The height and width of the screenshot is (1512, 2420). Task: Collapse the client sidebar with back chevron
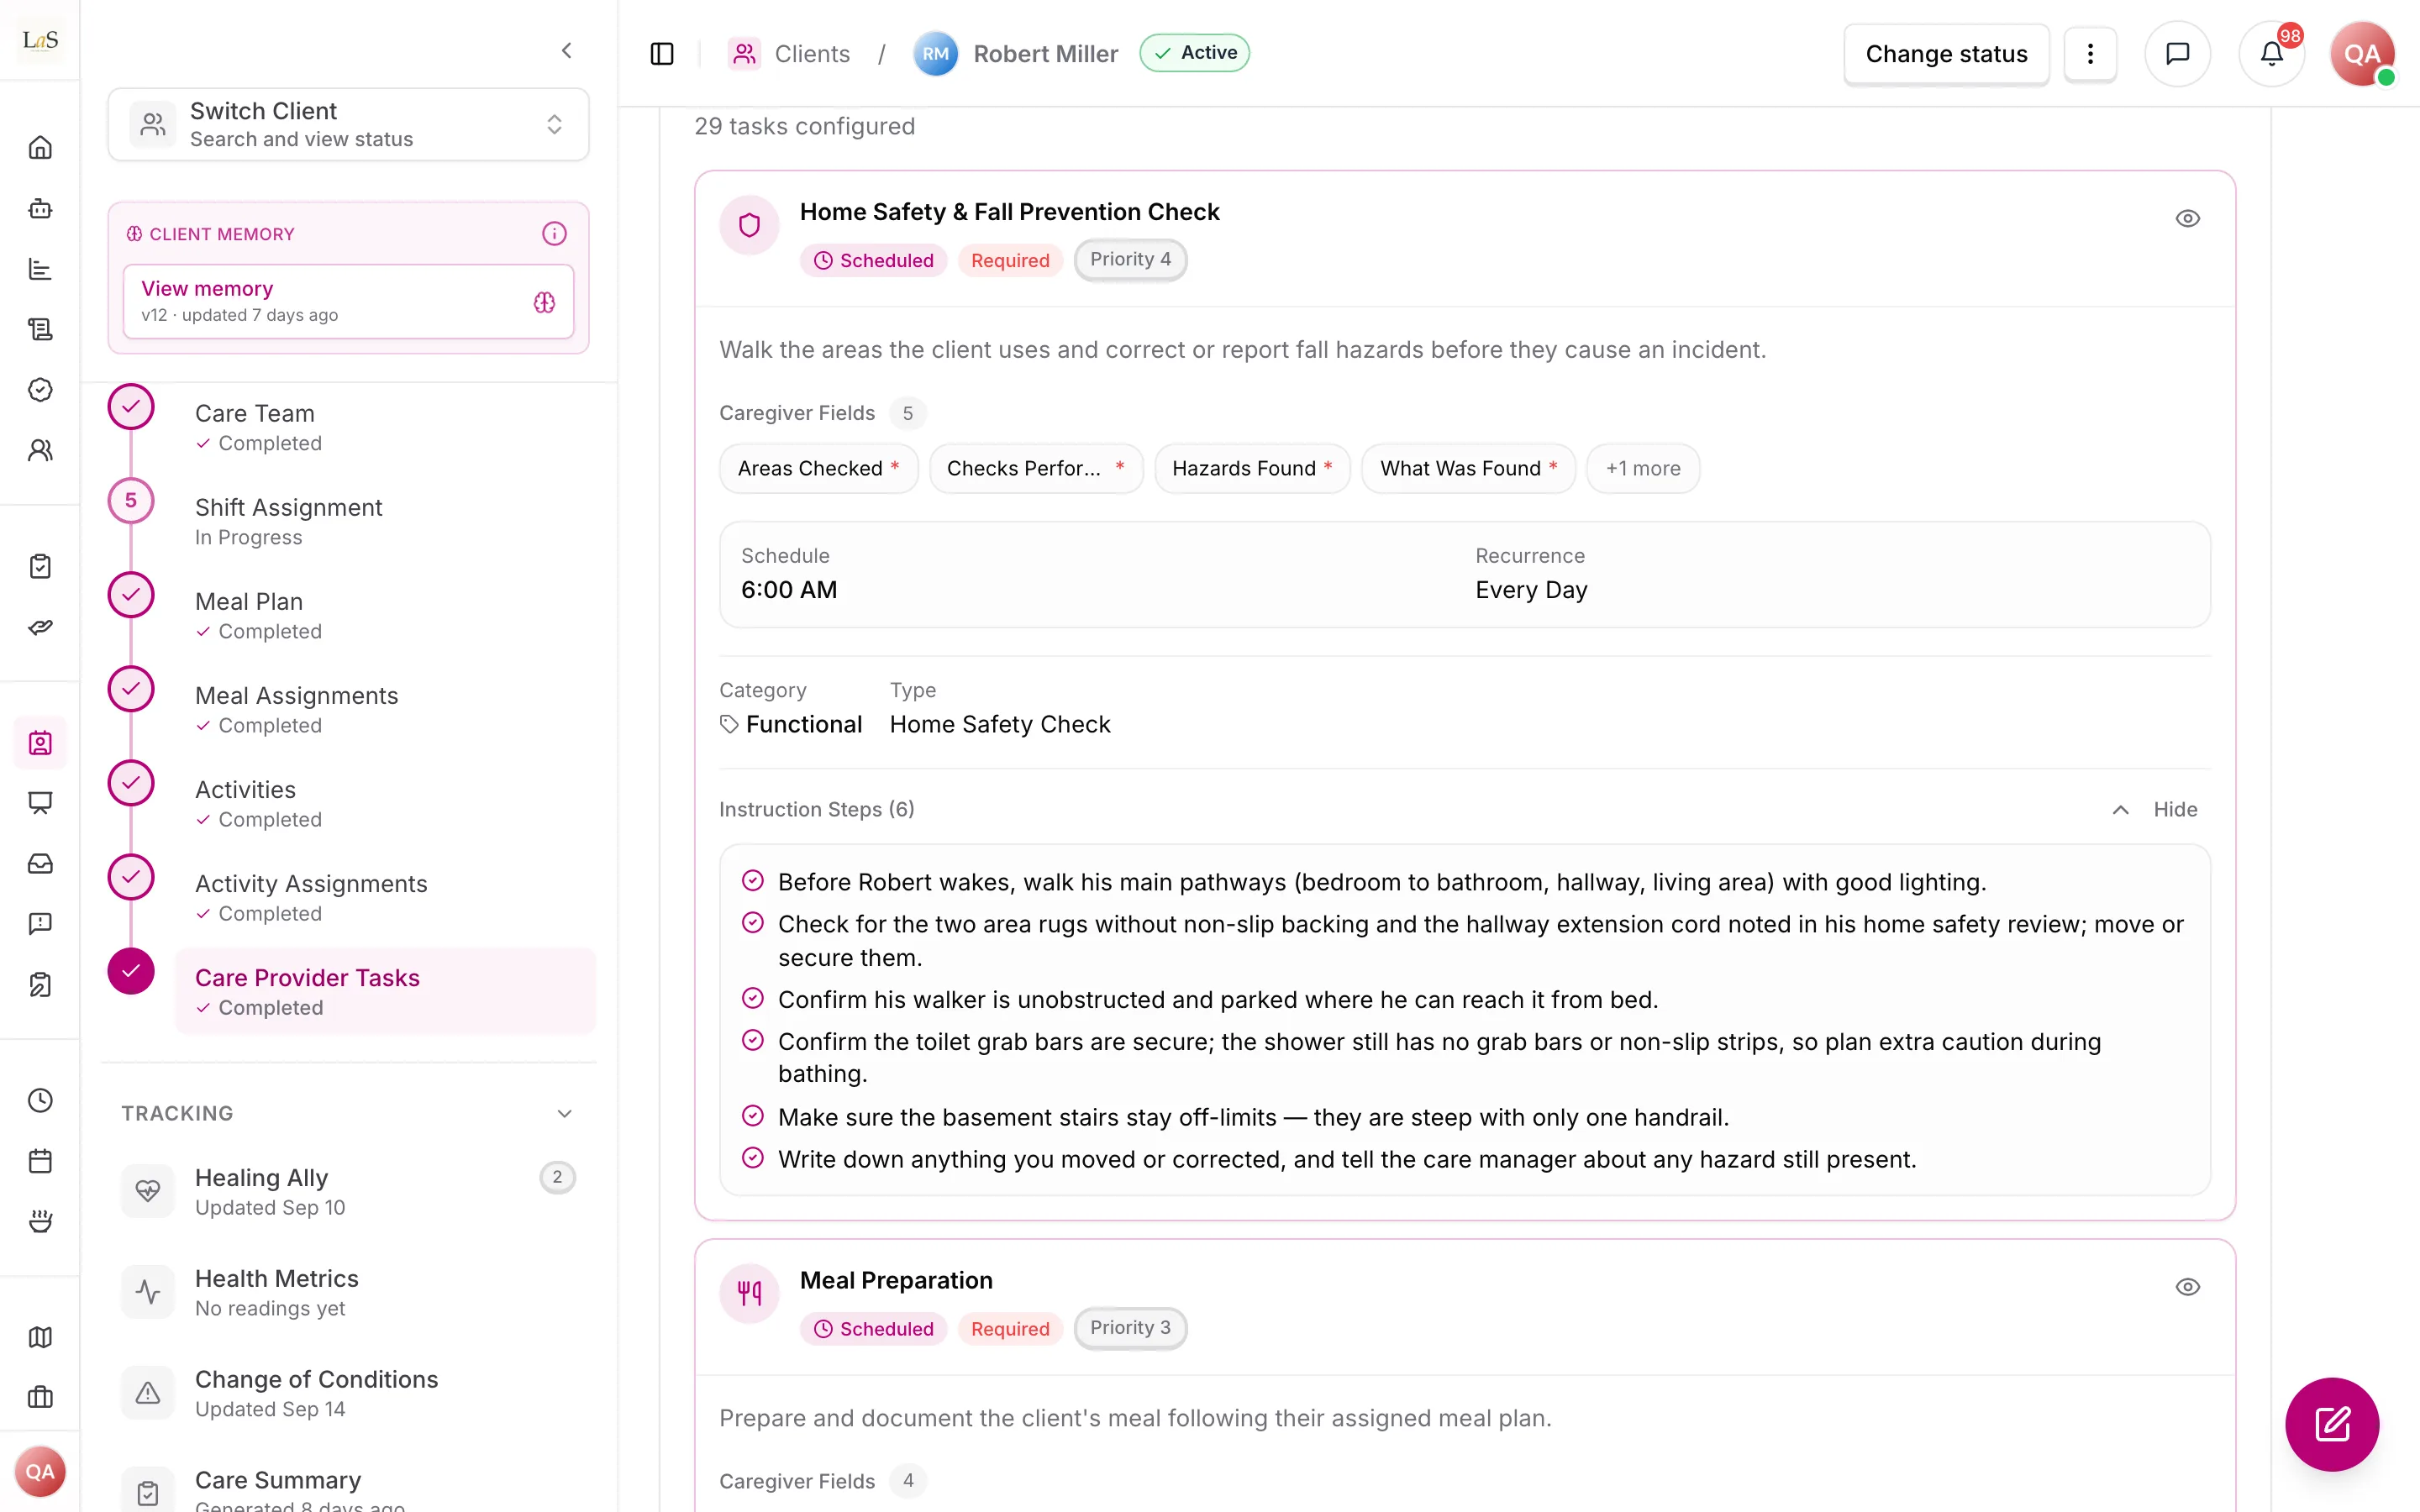(566, 50)
